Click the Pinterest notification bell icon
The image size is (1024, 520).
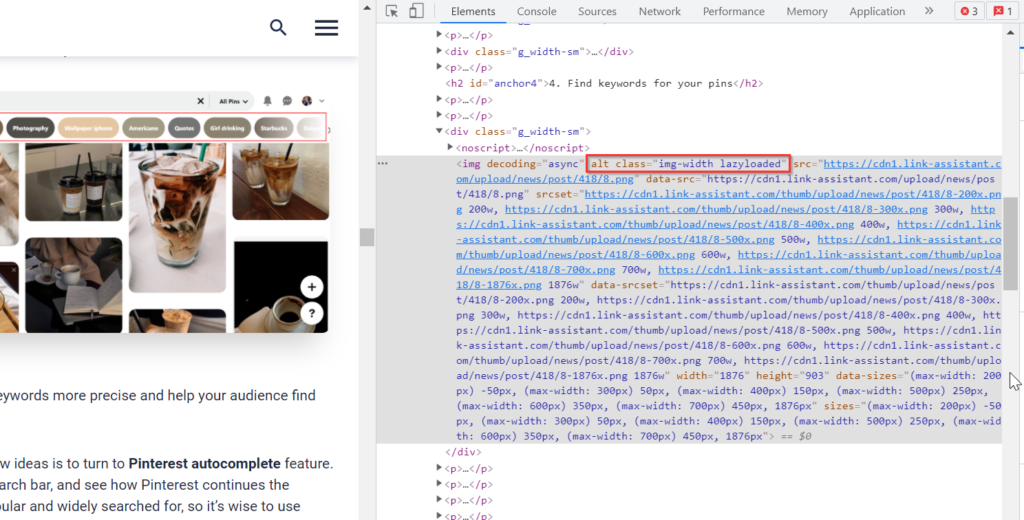click(267, 101)
